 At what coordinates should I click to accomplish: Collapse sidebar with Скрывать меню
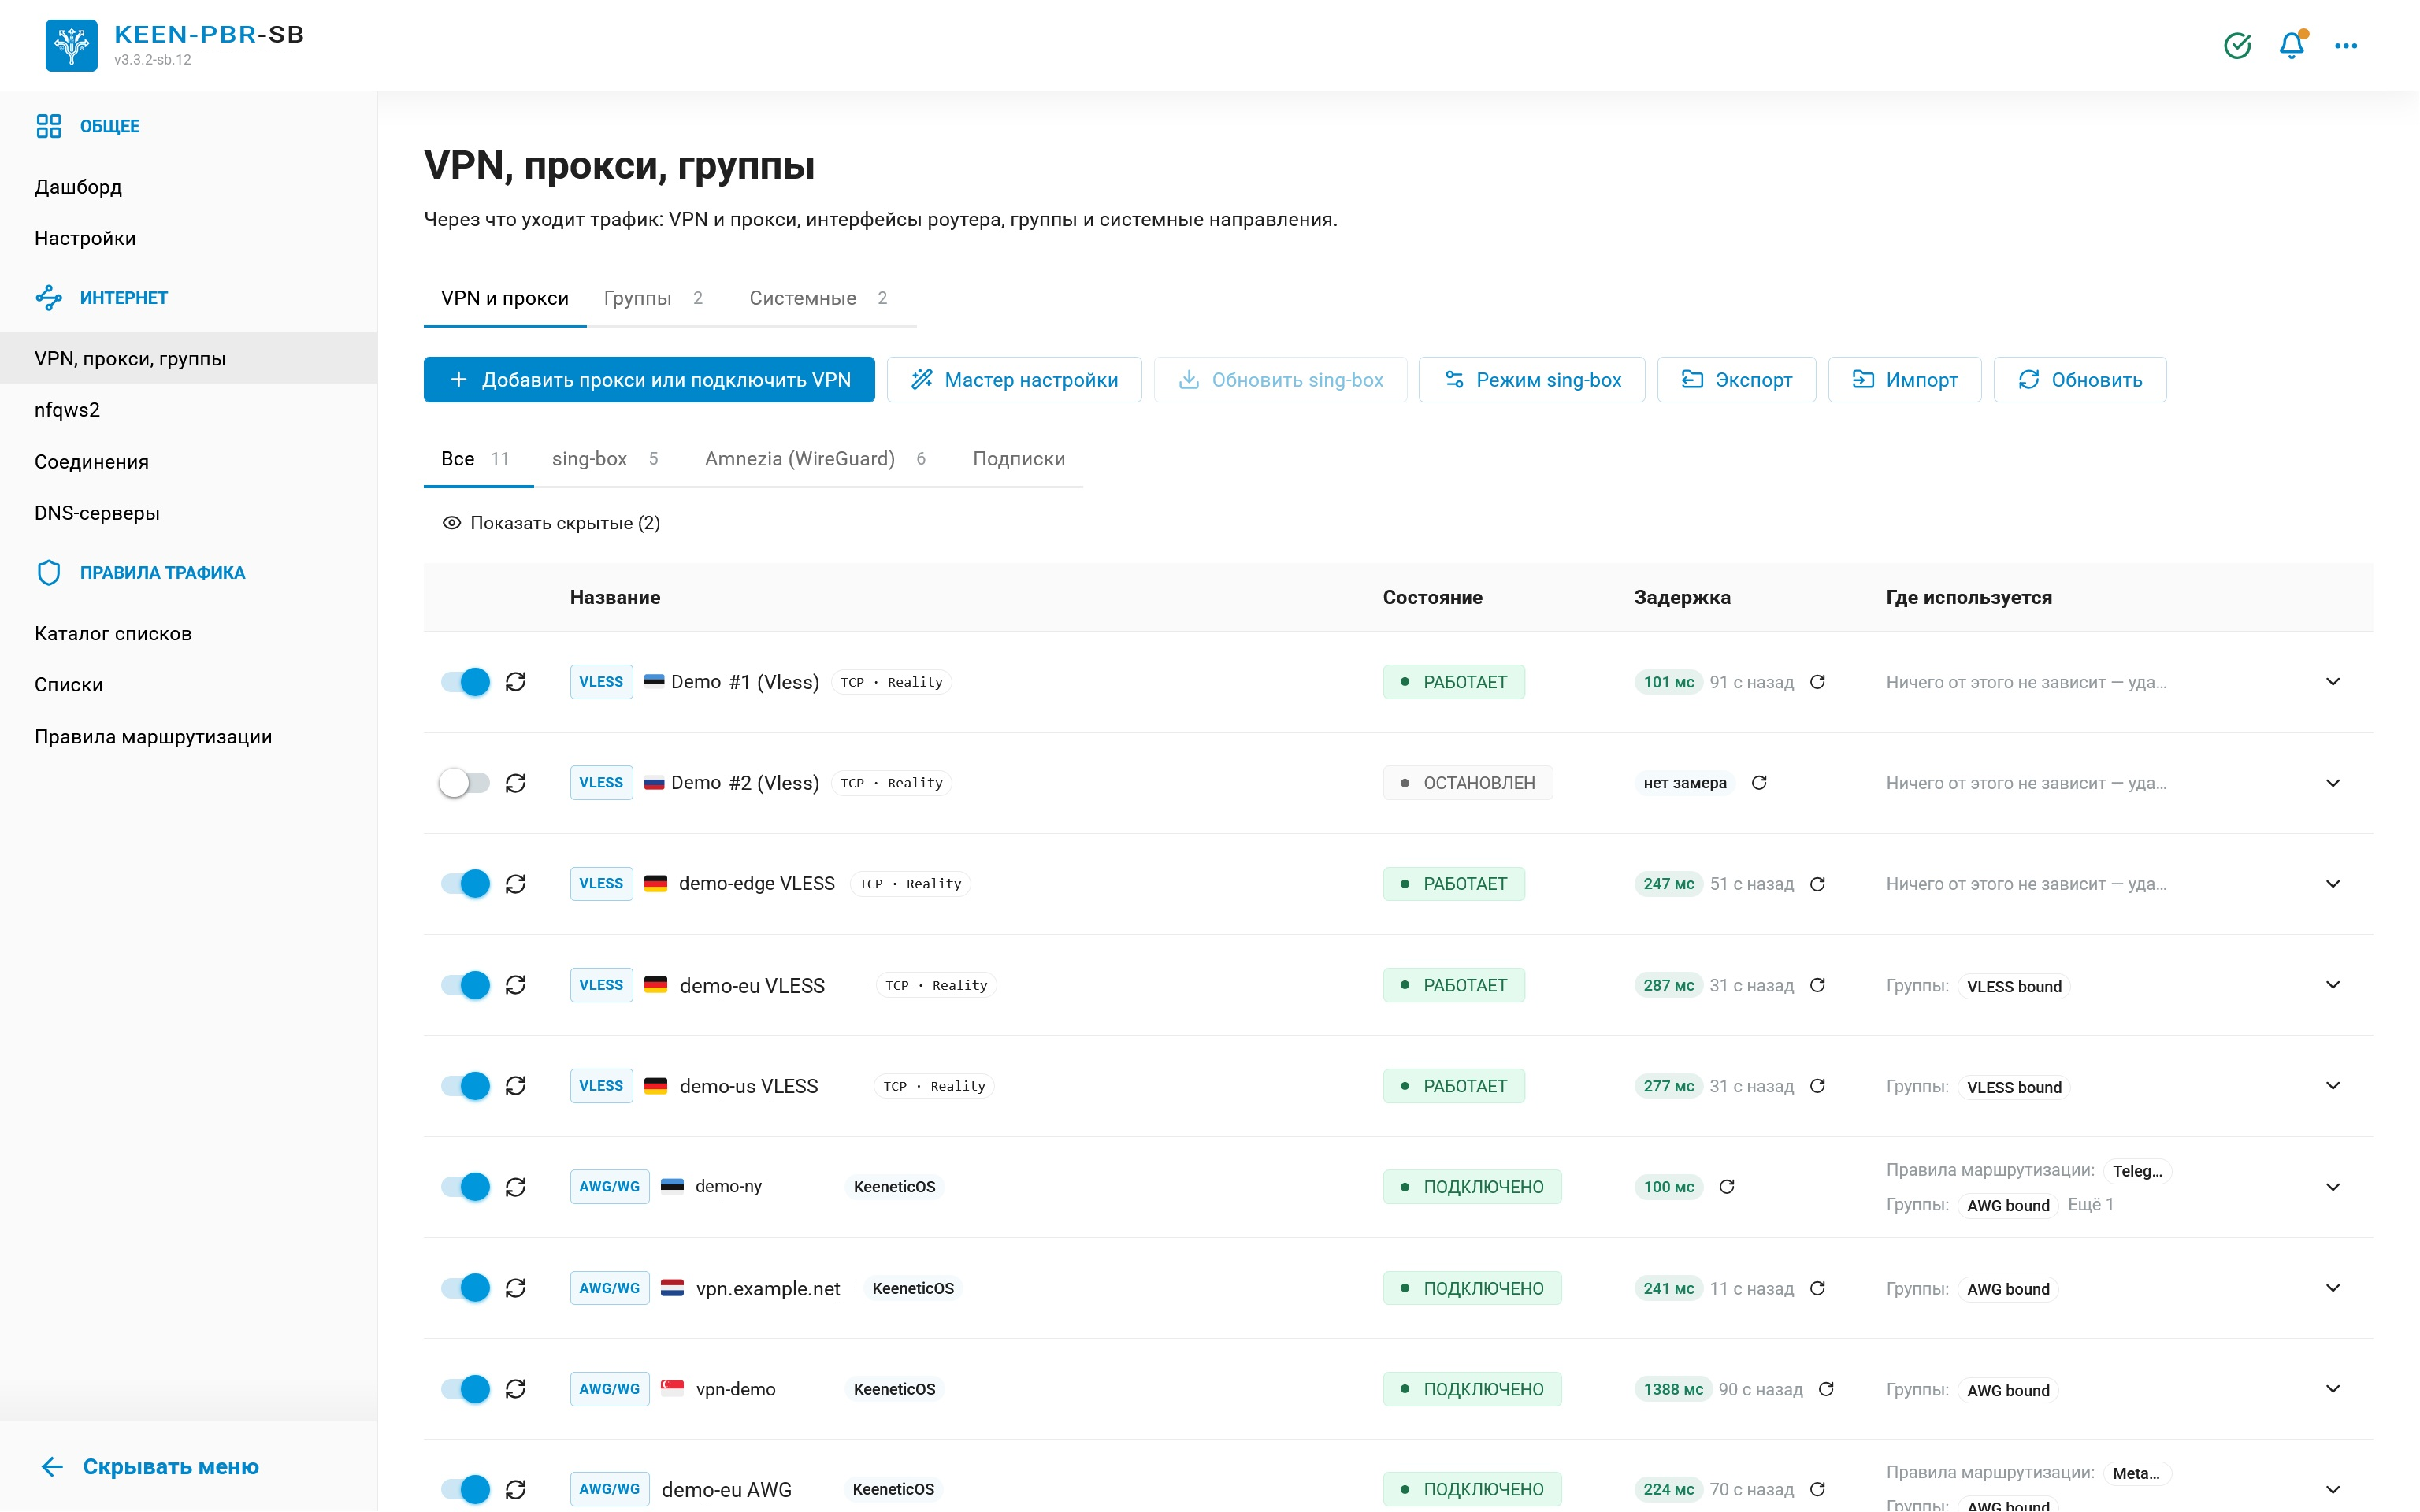[150, 1466]
